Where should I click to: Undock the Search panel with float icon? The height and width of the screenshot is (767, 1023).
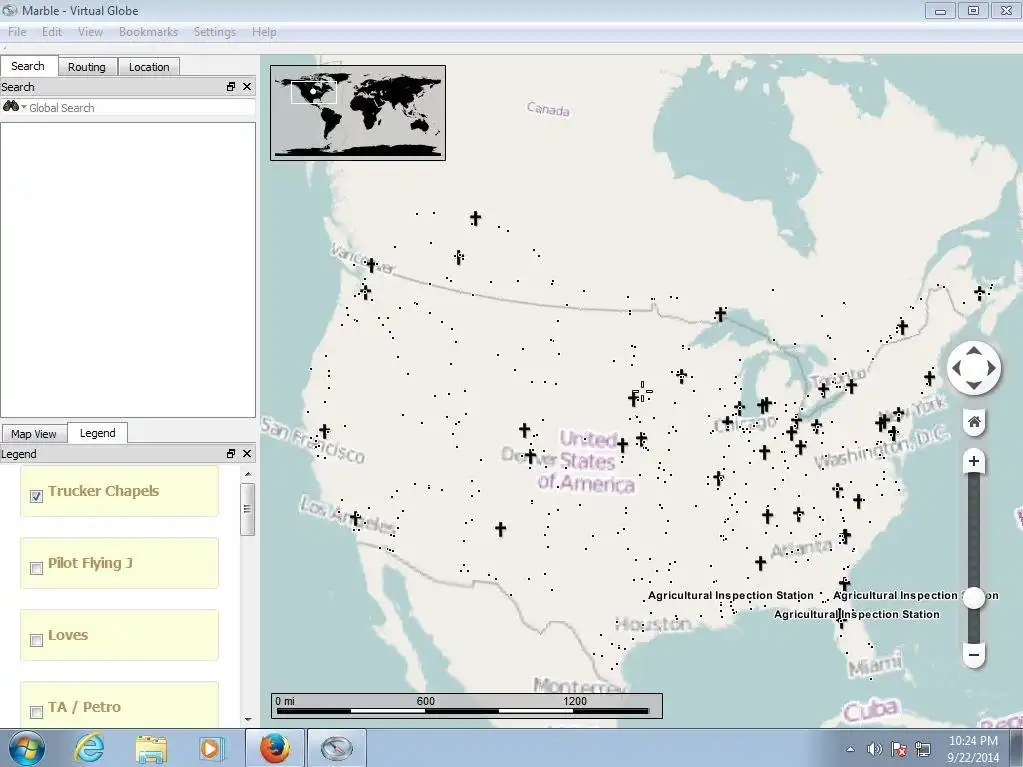[231, 87]
